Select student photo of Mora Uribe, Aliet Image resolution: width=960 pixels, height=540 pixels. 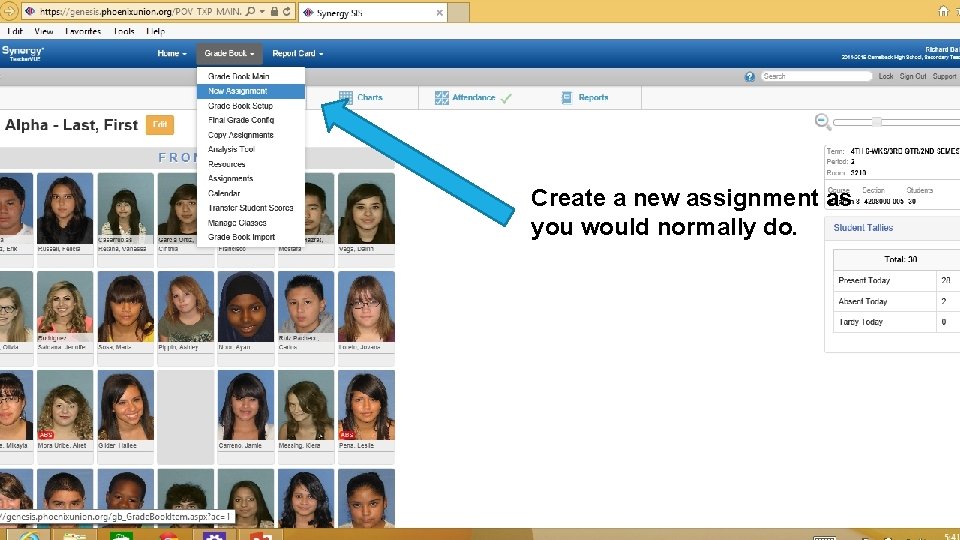[65, 405]
